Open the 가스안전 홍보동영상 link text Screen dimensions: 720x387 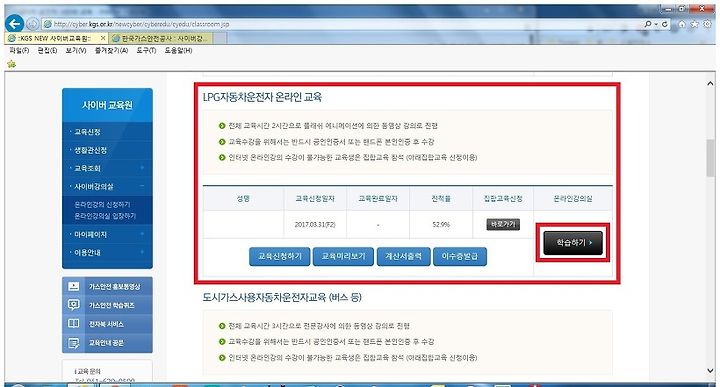point(114,286)
